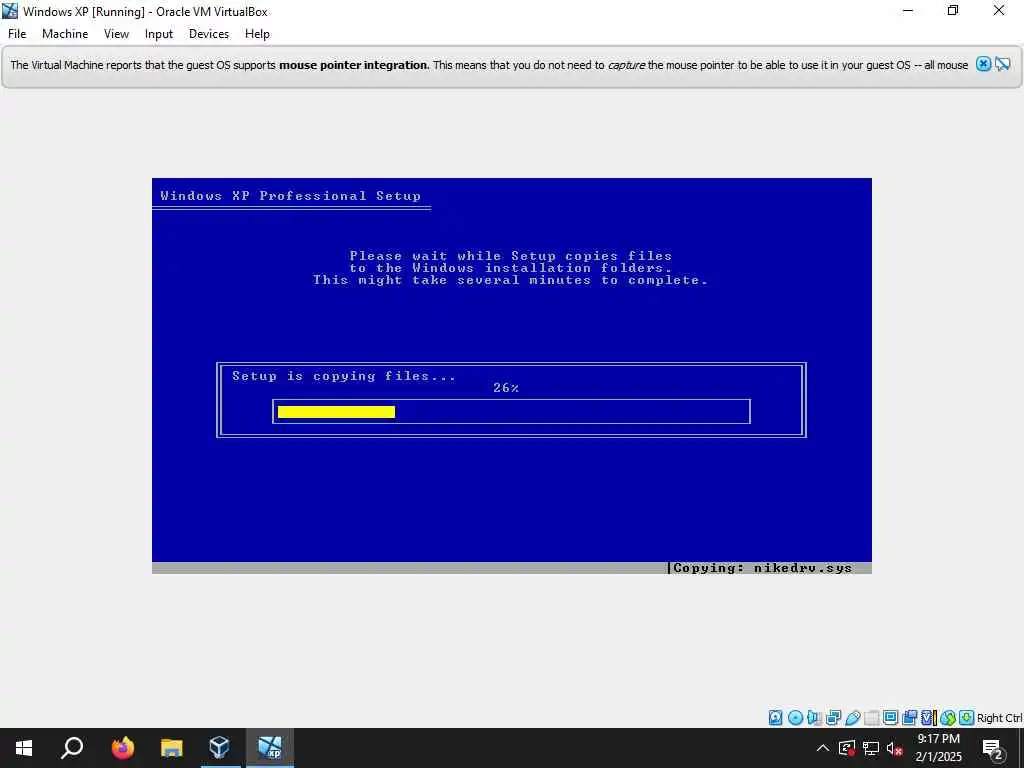This screenshot has width=1024, height=768.
Task: Open the network tray icon
Action: (x=871, y=748)
